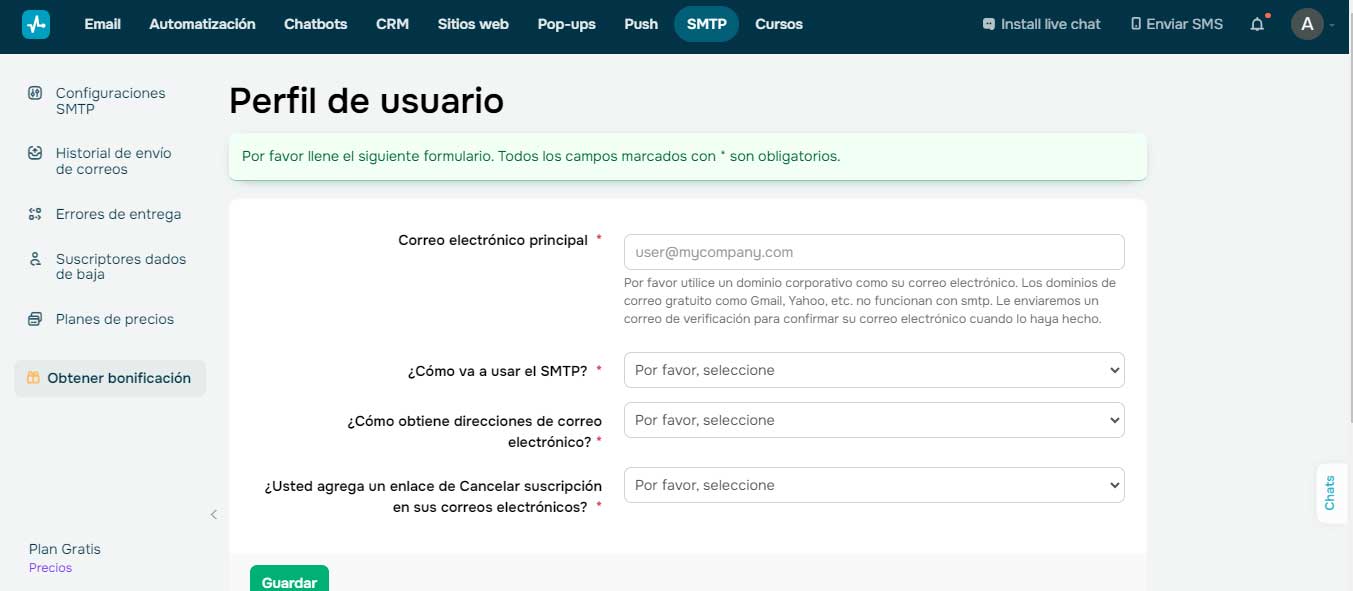1353x591 pixels.
Task: Click the Errores de entrega icon
Action: click(35, 214)
